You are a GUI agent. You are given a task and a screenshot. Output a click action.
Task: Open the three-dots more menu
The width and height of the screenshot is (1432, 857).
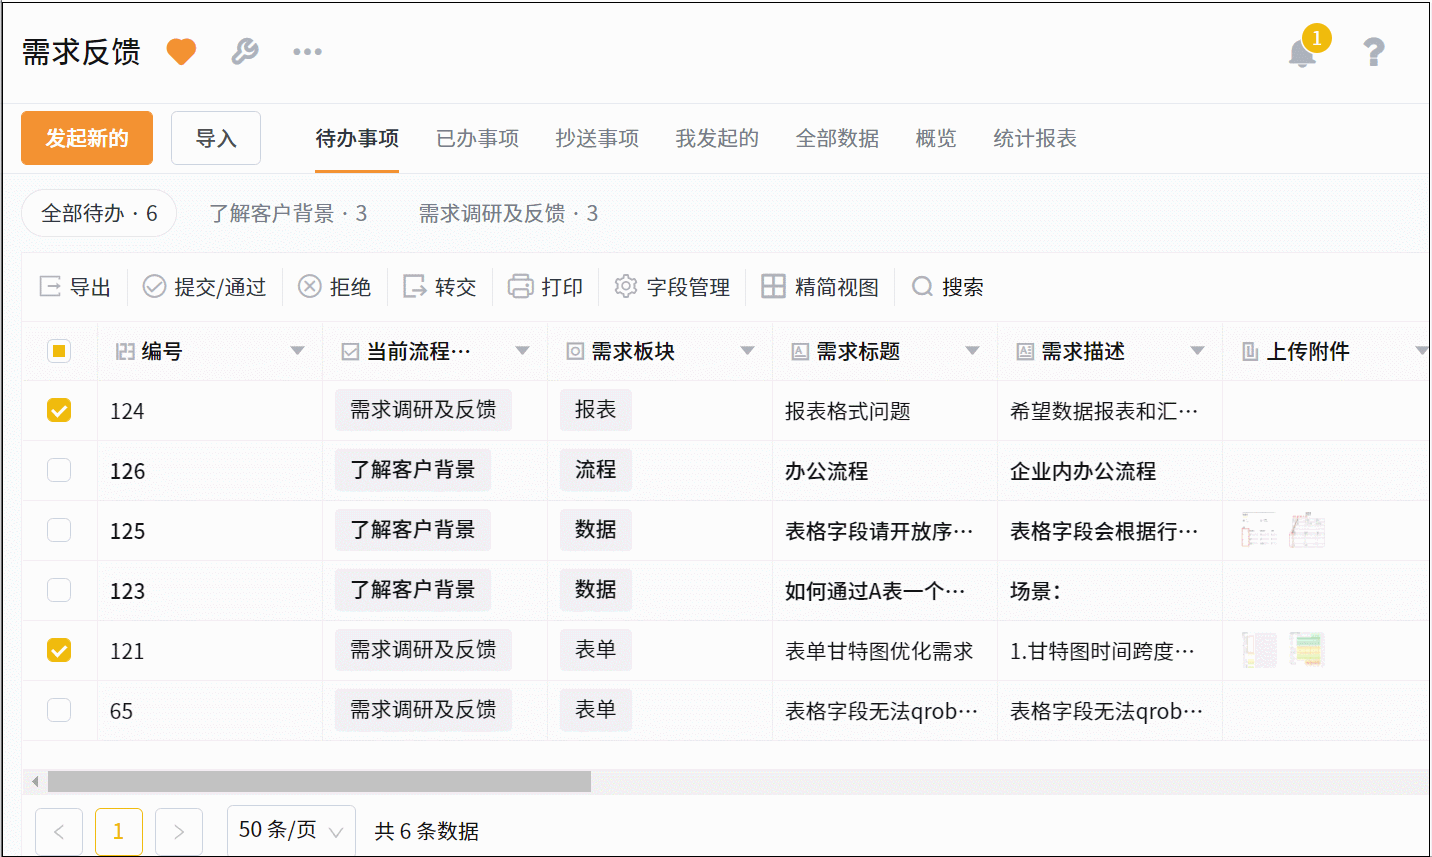click(x=307, y=51)
